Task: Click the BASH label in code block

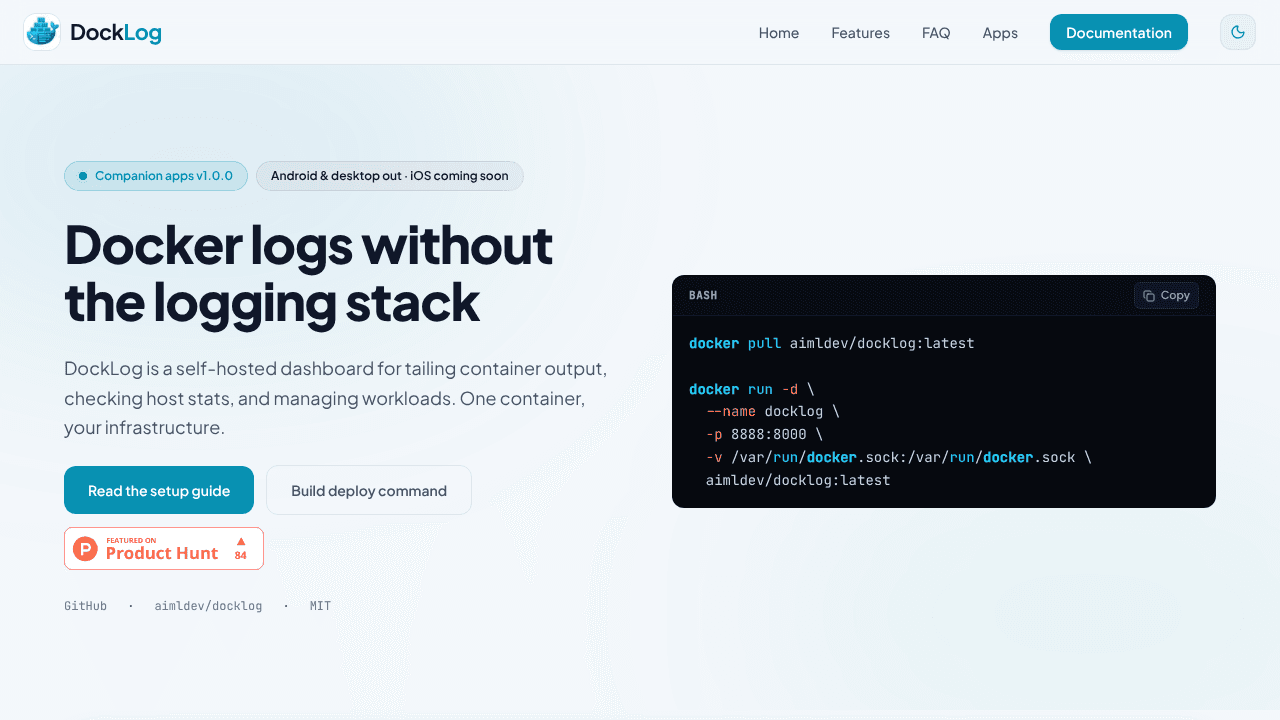Action: 703,296
